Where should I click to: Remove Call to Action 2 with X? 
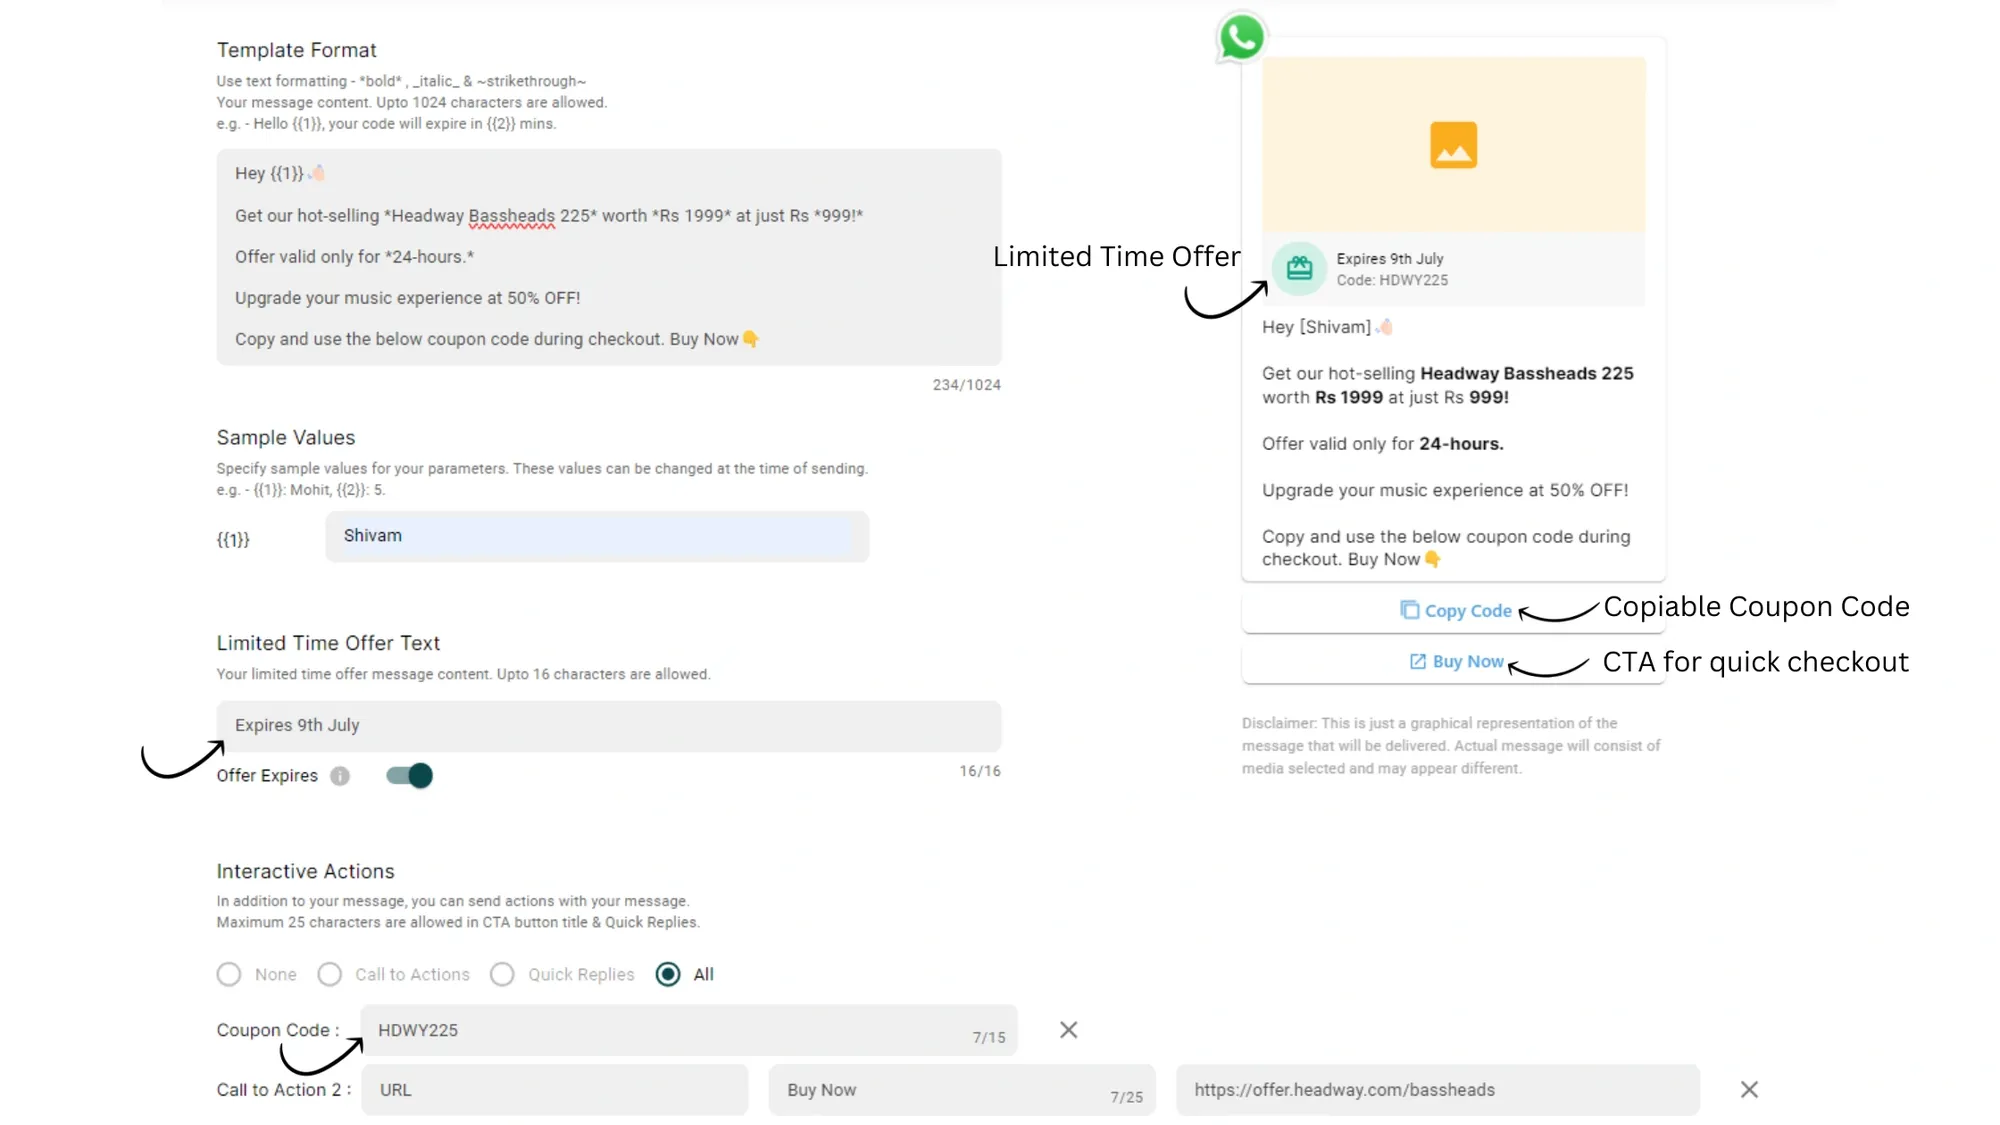click(1748, 1090)
